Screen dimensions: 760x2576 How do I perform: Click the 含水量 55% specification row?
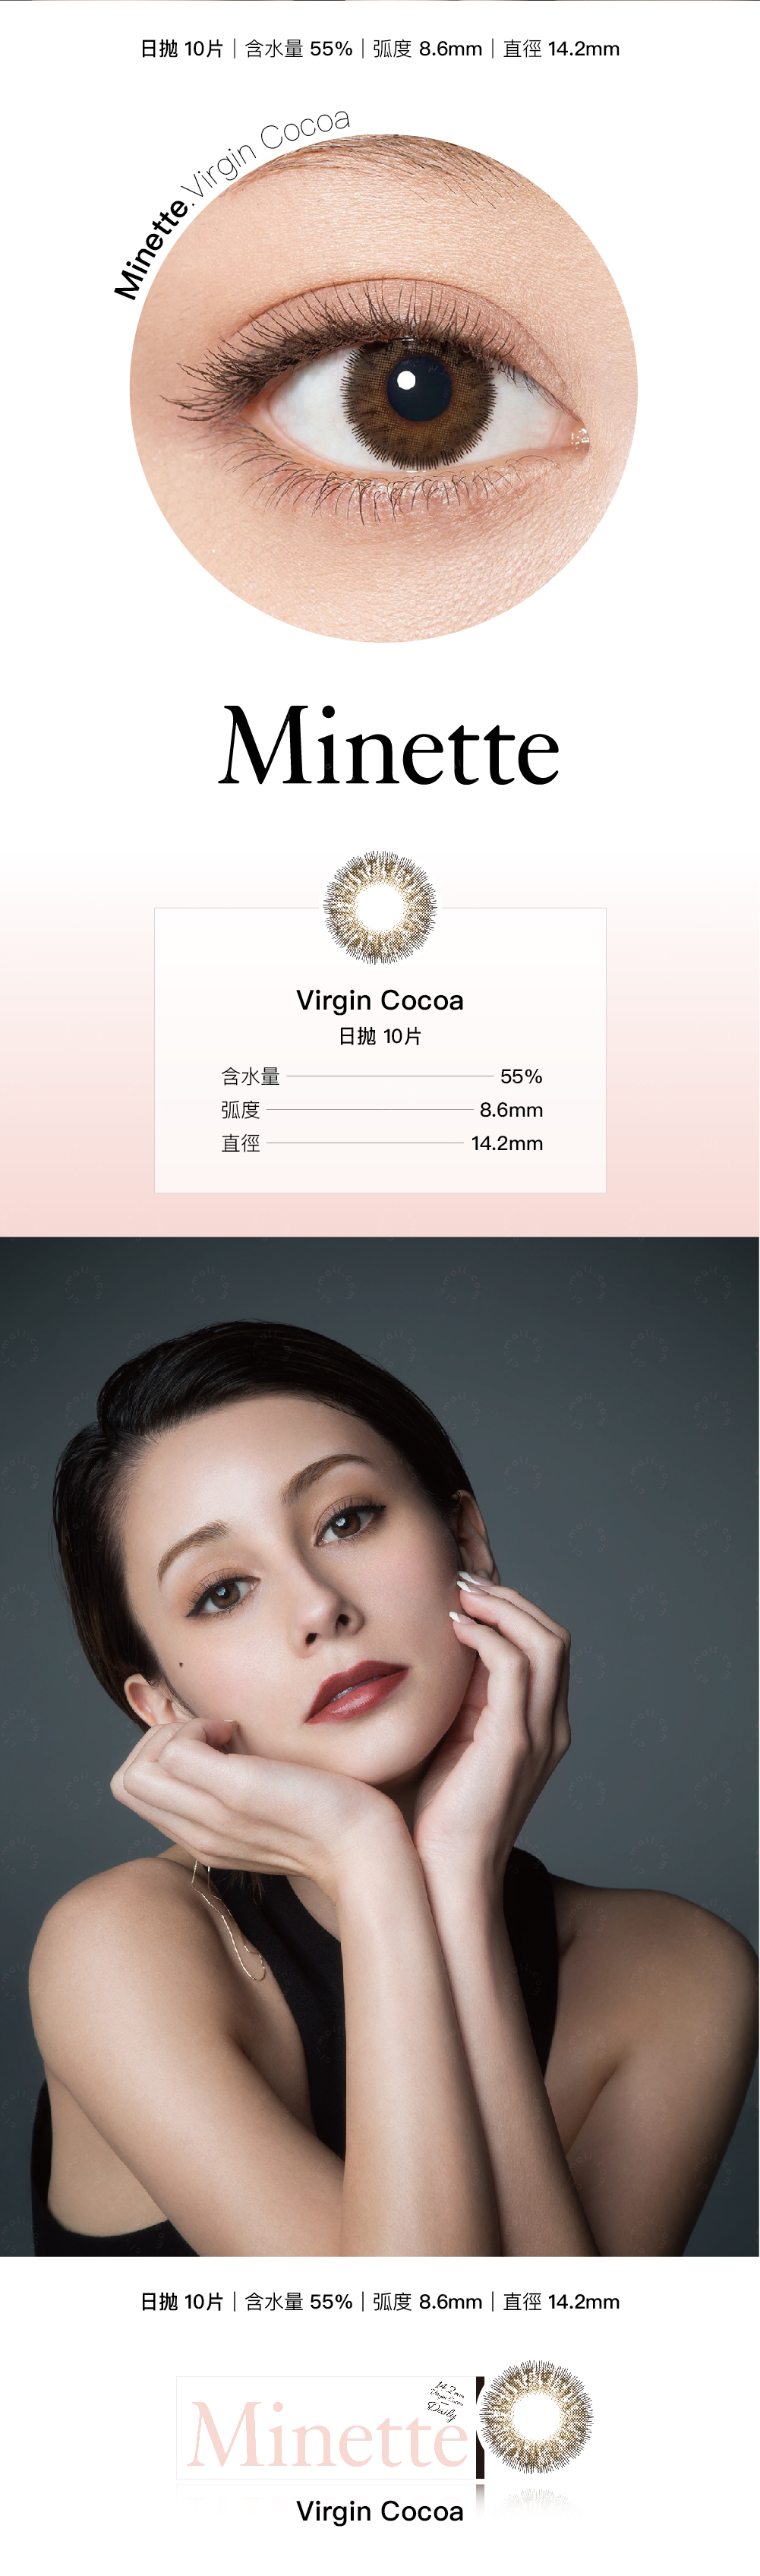coord(381,1076)
